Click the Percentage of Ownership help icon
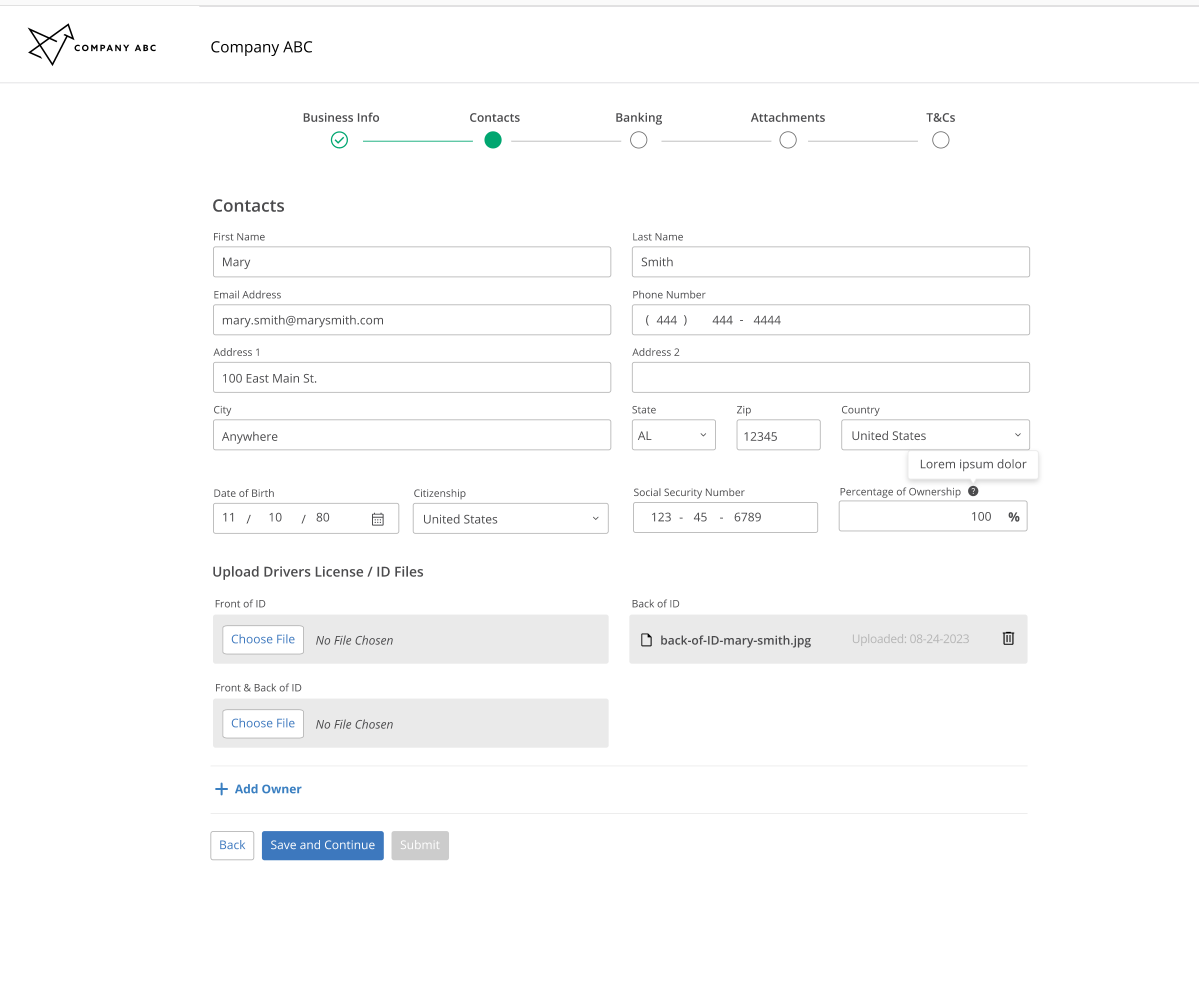Screen dimensions: 1199x989 [x=973, y=491]
